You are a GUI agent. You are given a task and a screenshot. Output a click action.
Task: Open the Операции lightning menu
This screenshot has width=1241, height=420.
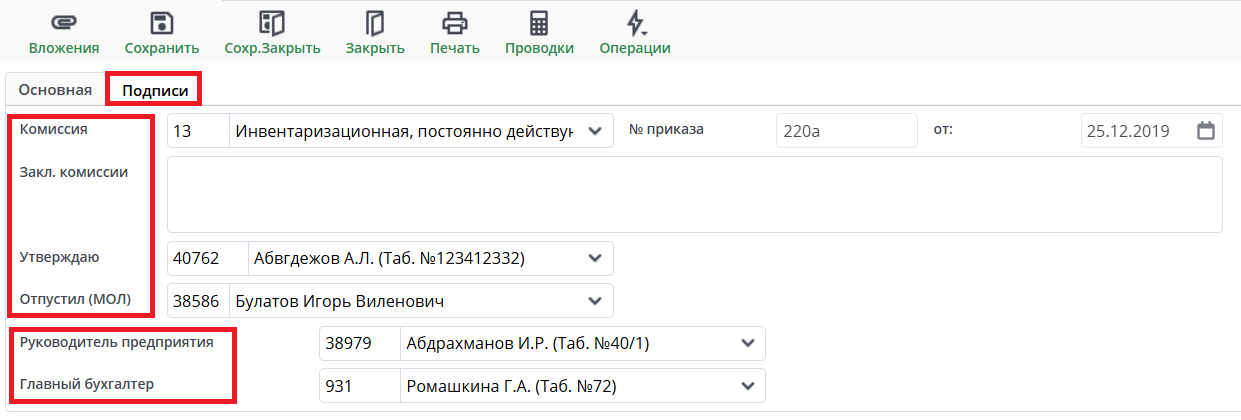pyautogui.click(x=635, y=23)
